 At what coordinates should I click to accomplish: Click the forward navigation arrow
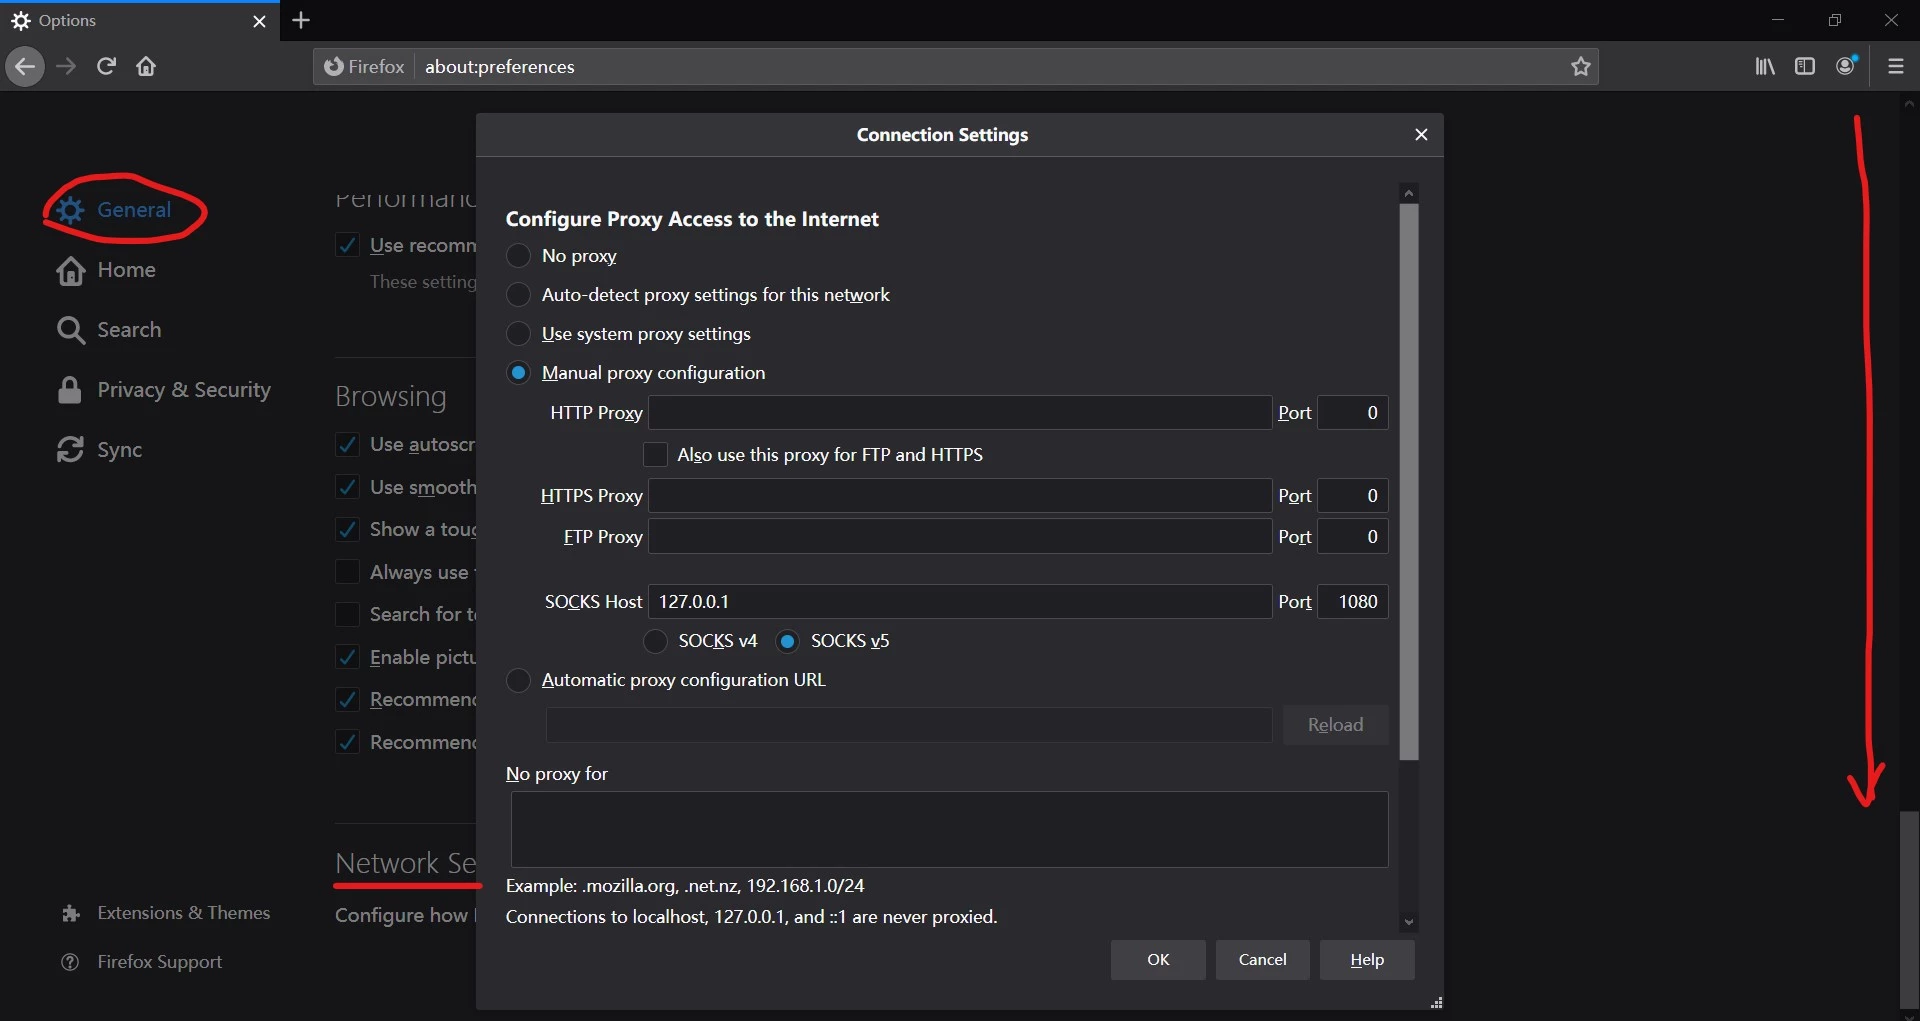pos(66,67)
